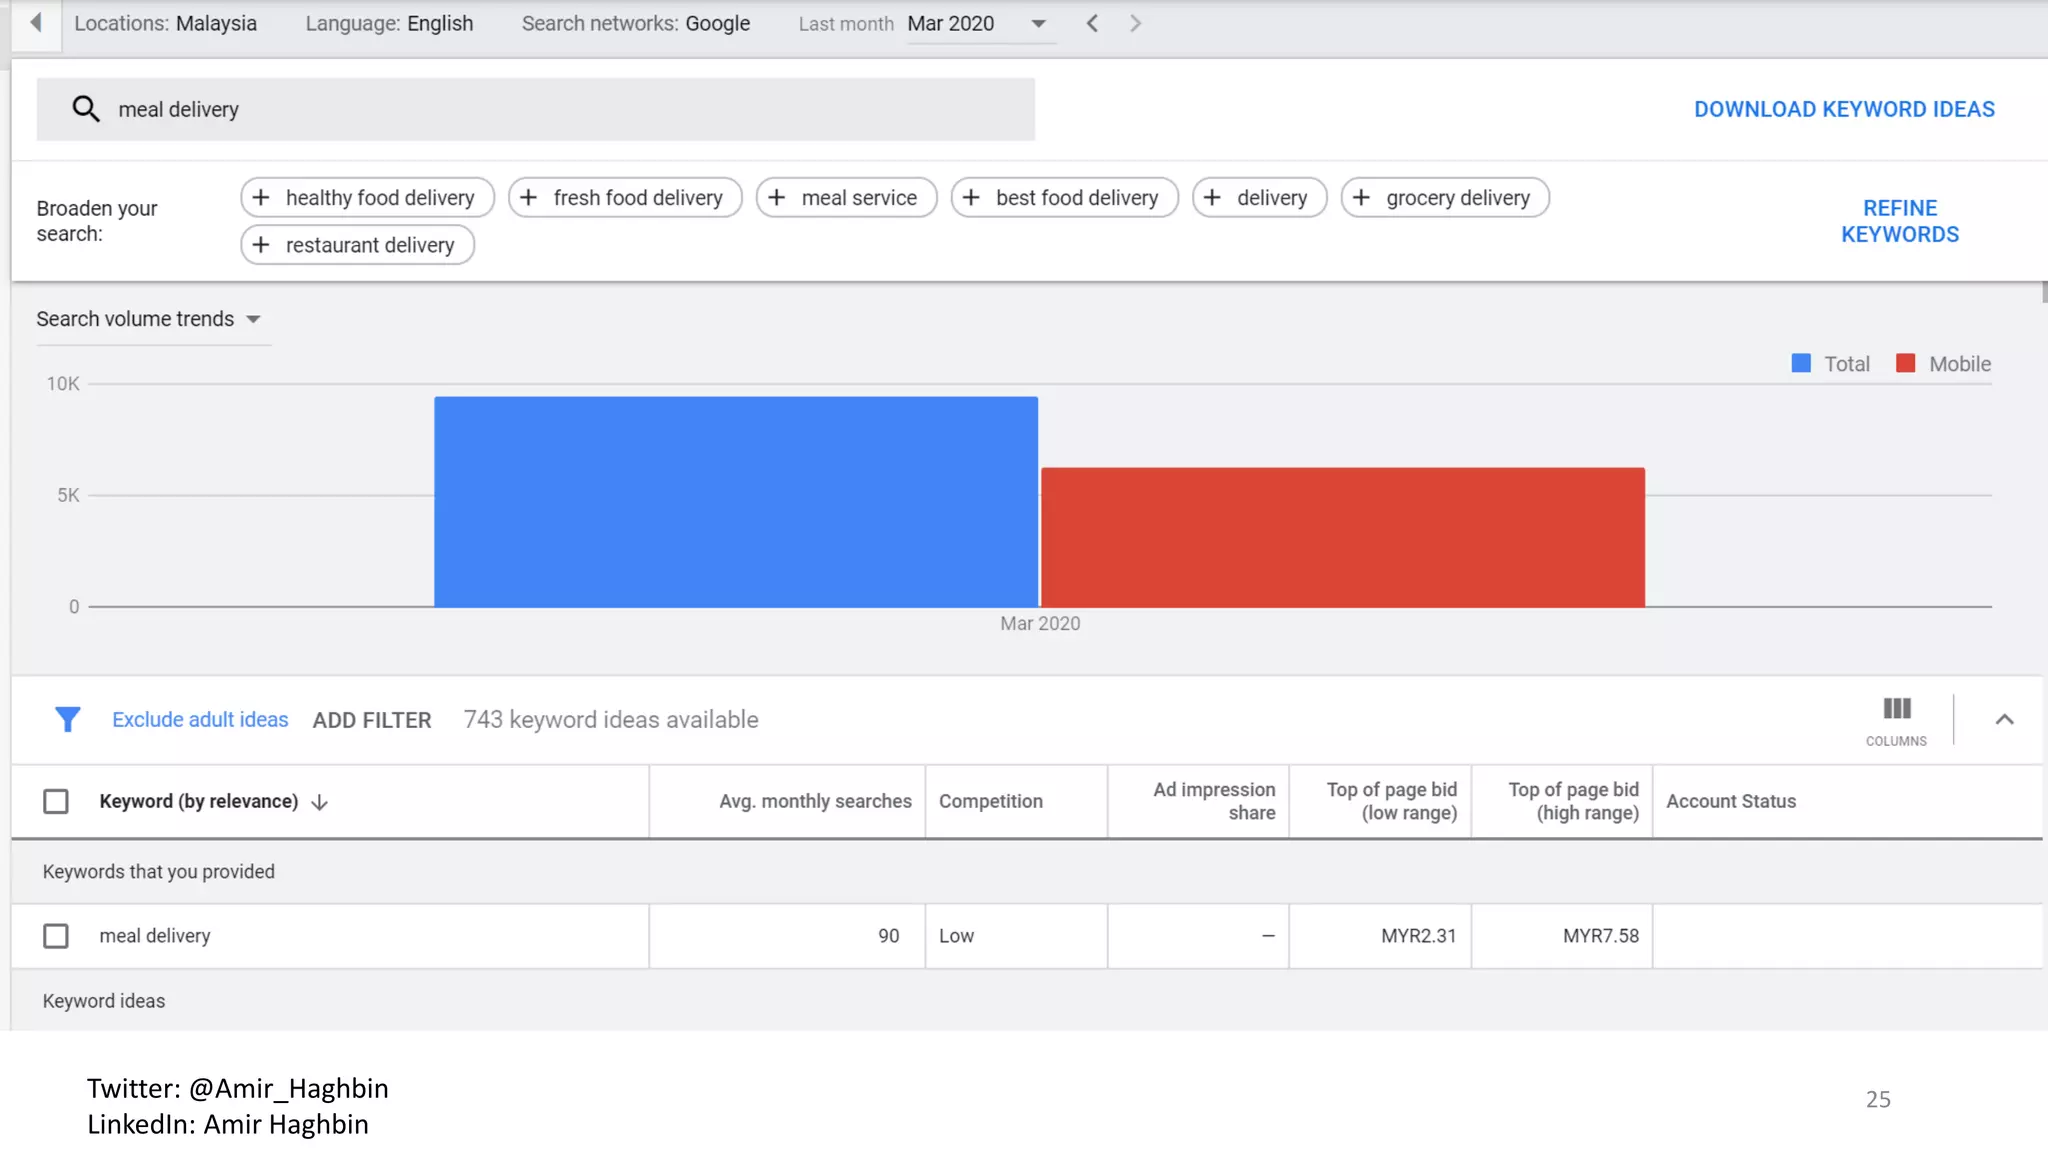This screenshot has height=1152, width=2048.
Task: Go to previous month with left chevron
Action: point(1092,23)
